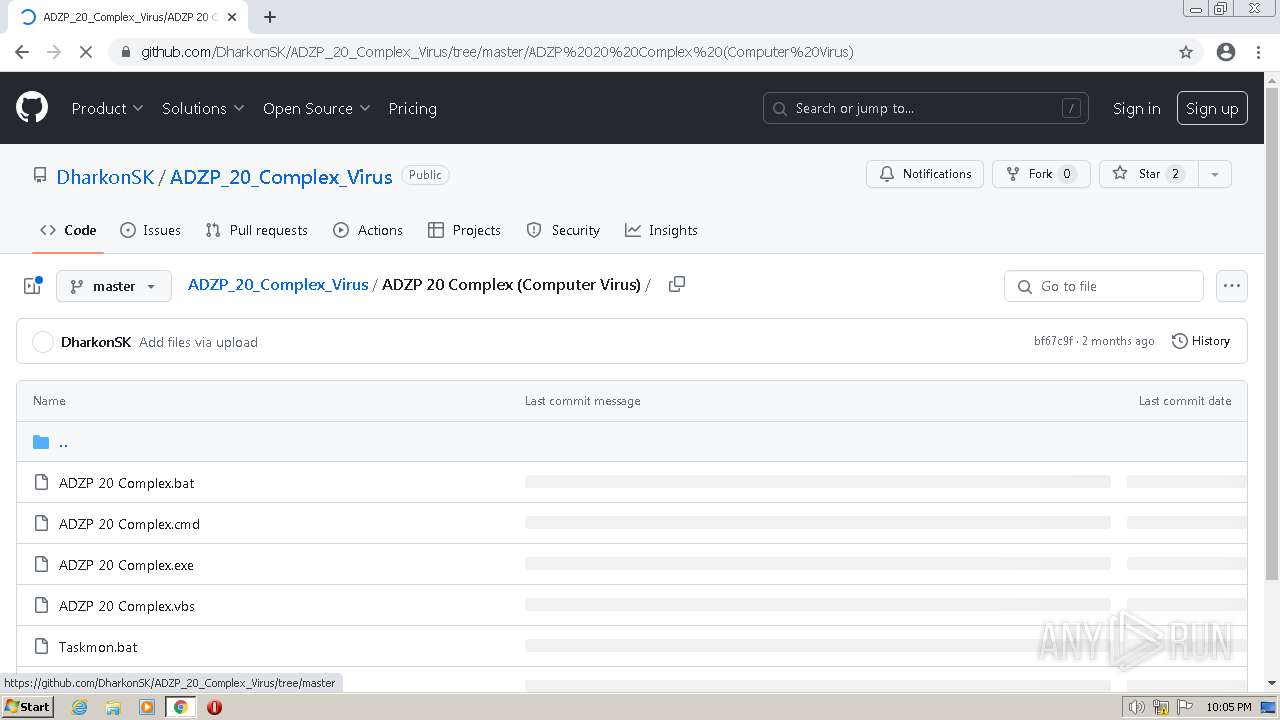
Task: Open a new browser tab
Action: point(270,17)
